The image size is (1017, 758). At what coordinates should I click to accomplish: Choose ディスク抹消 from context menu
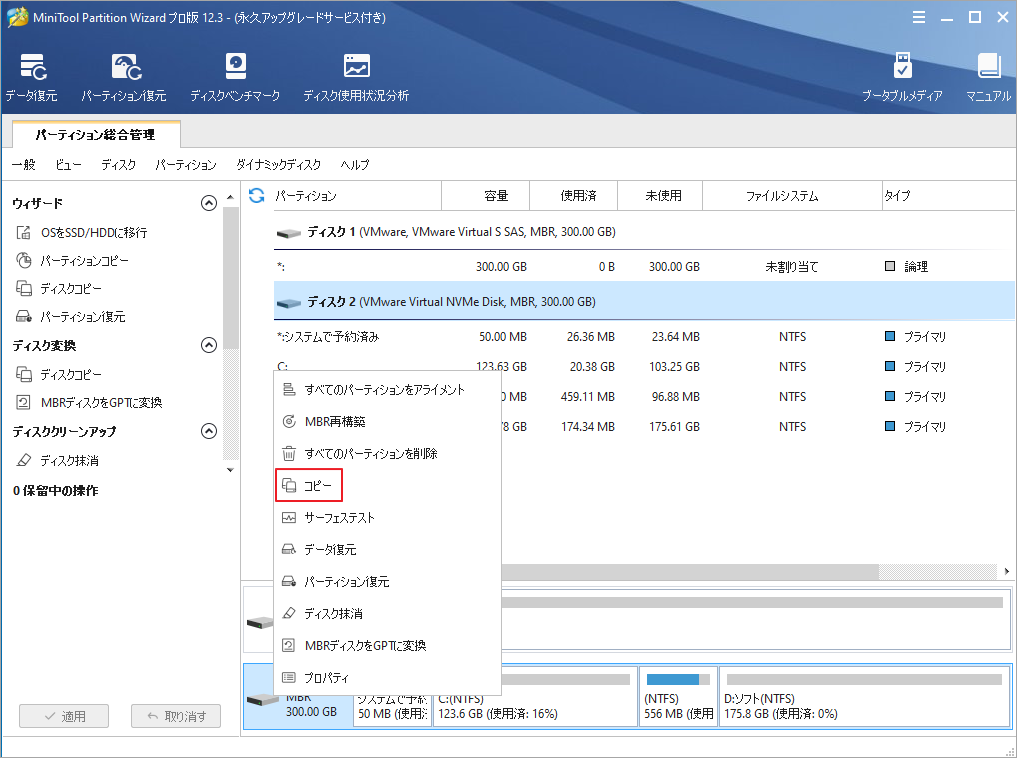pyautogui.click(x=387, y=613)
